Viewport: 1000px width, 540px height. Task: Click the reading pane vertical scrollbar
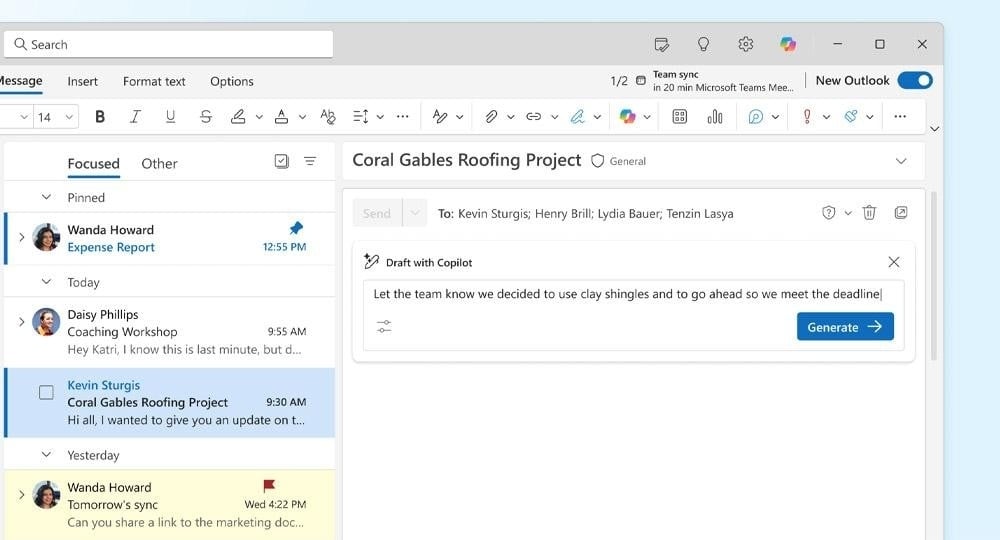pyautogui.click(x=934, y=275)
